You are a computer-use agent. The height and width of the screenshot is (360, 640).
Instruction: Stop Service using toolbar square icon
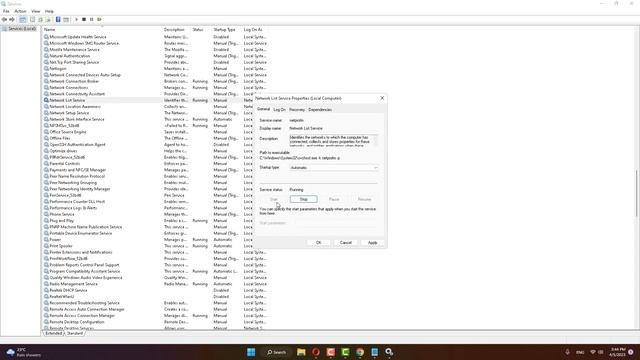(x=84, y=20)
